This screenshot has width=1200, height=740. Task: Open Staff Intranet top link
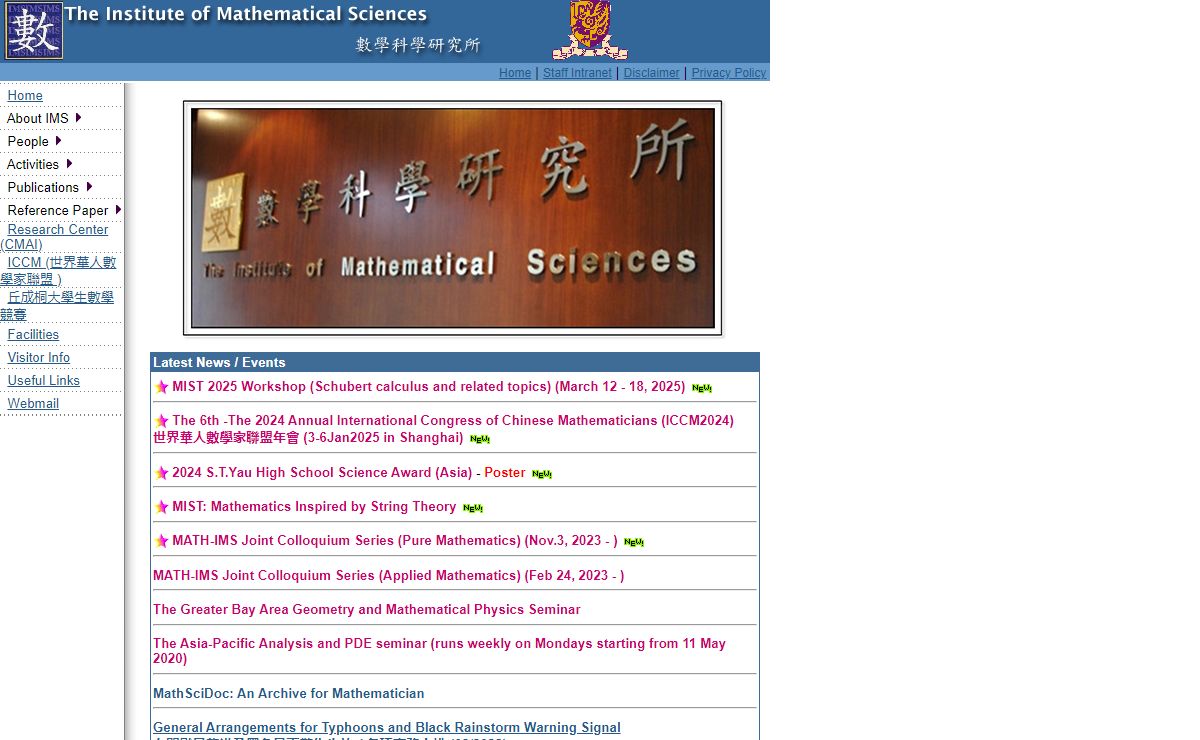577,73
